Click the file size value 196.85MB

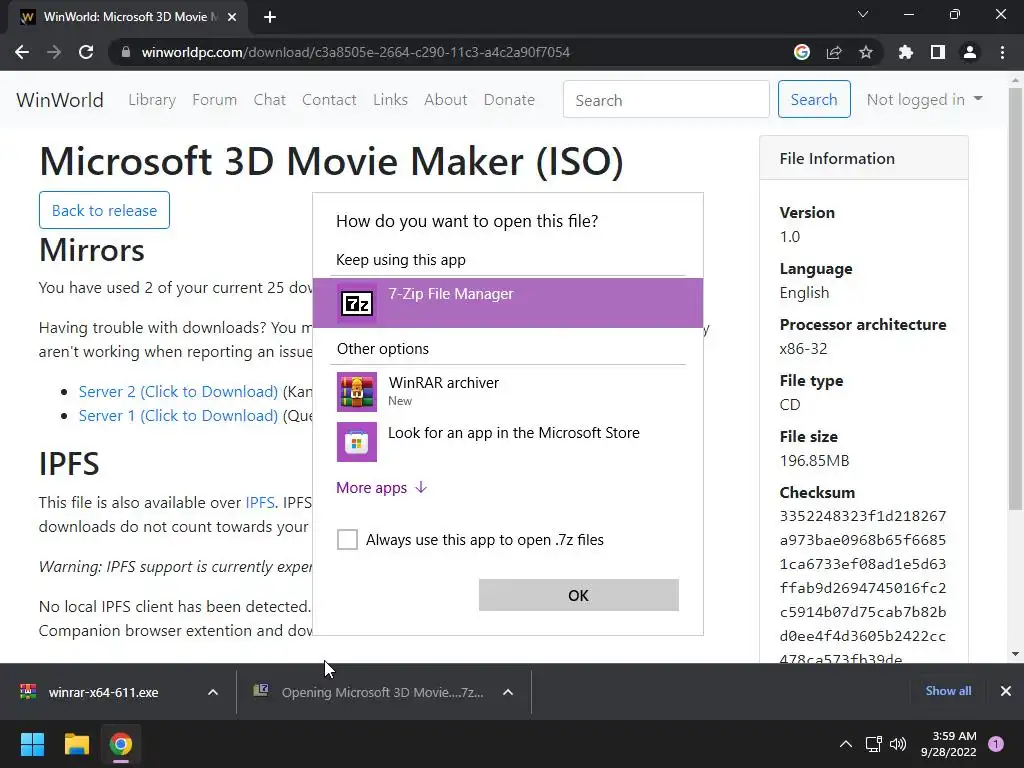(x=814, y=461)
